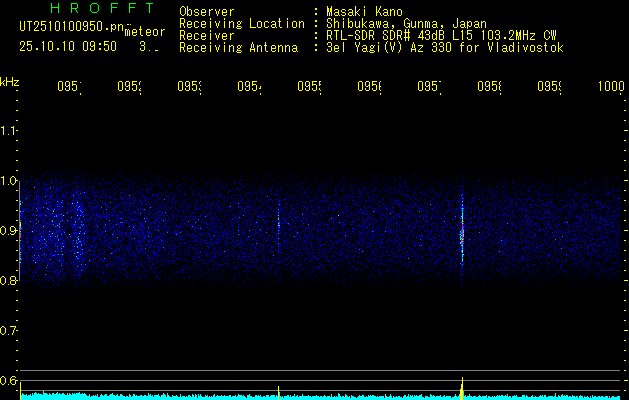Image resolution: width=629 pixels, height=400 pixels.
Task: Click the Receiving Antenna field label
Action: click(238, 47)
